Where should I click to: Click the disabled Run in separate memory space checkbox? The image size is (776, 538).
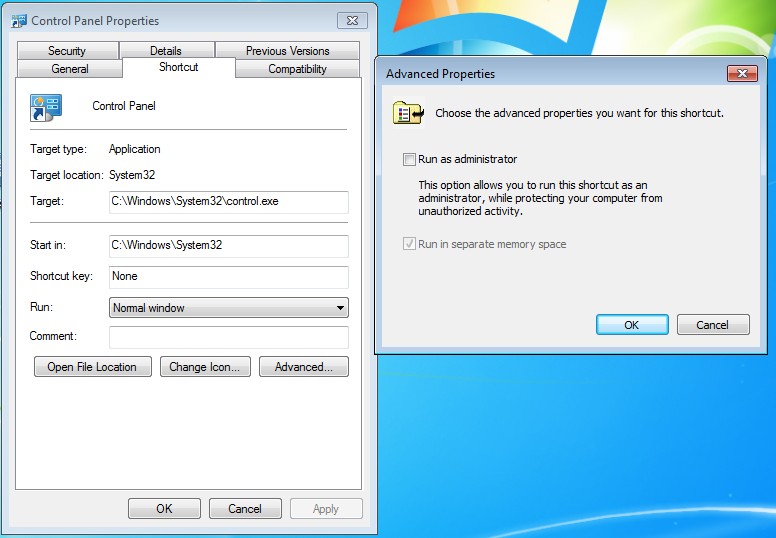(409, 244)
